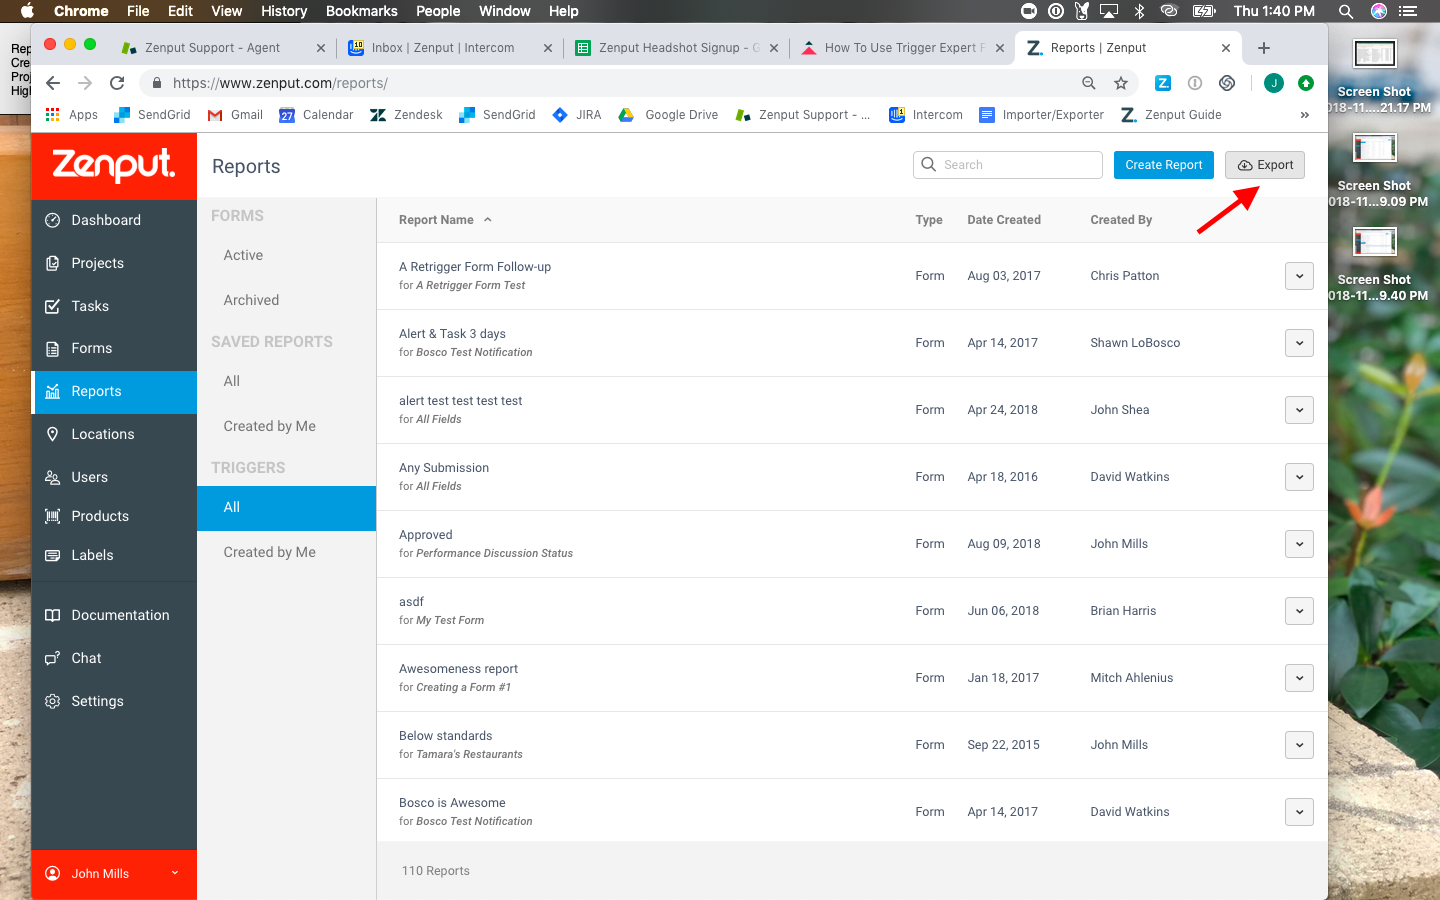Open the History menu in menu bar
The height and width of the screenshot is (900, 1440).
(x=284, y=11)
